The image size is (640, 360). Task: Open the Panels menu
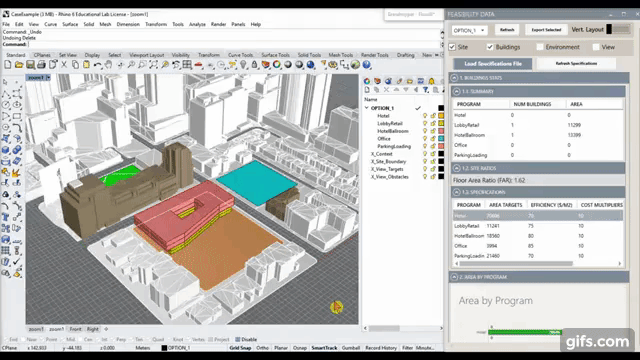point(238,24)
